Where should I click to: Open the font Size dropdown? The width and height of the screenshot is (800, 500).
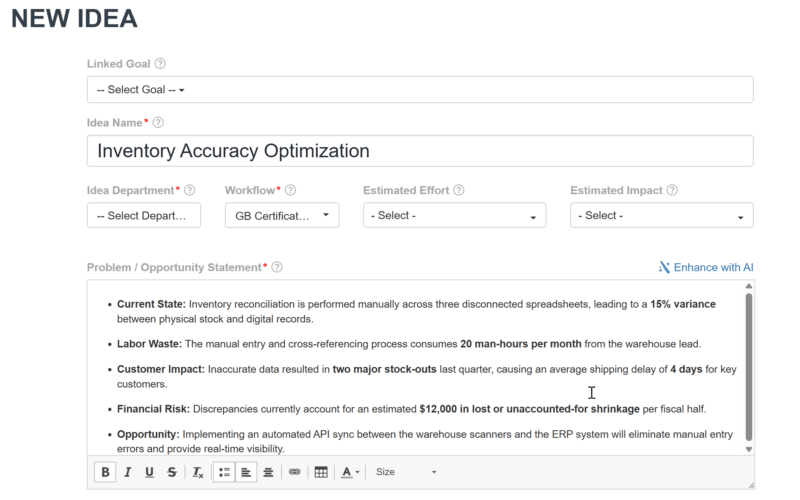coord(406,472)
